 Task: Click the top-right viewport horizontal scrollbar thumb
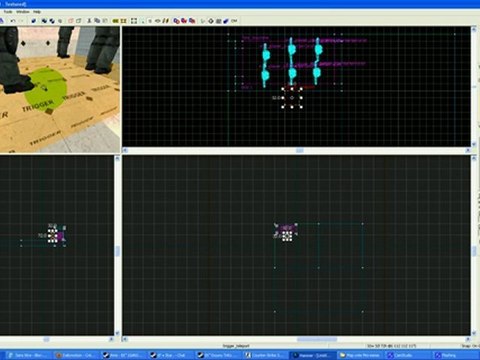coord(300,151)
